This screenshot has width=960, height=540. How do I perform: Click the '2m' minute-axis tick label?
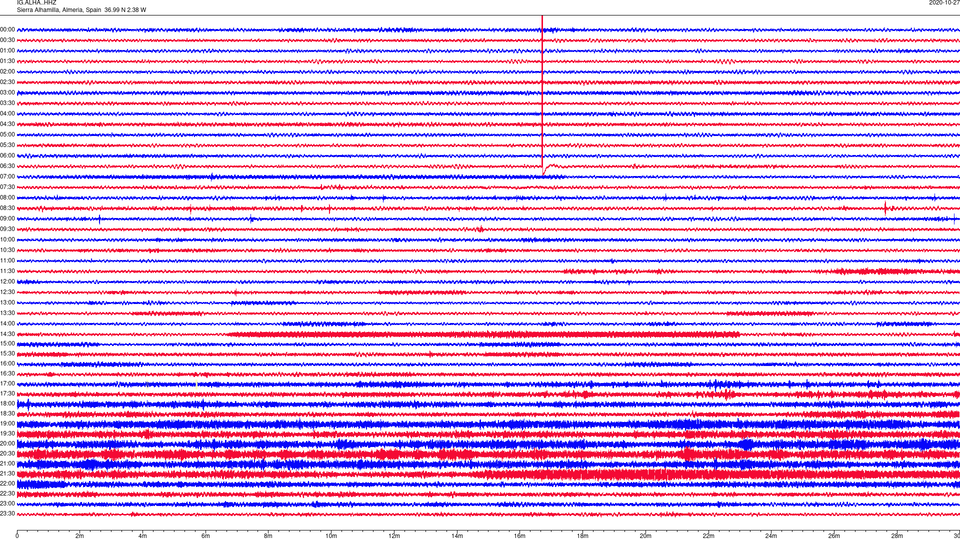click(80, 536)
